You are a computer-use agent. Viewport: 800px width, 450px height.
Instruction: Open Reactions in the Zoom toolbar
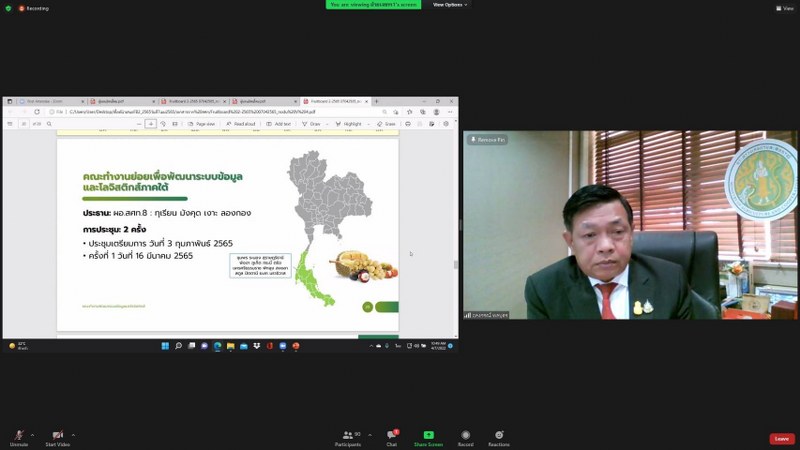point(498,435)
